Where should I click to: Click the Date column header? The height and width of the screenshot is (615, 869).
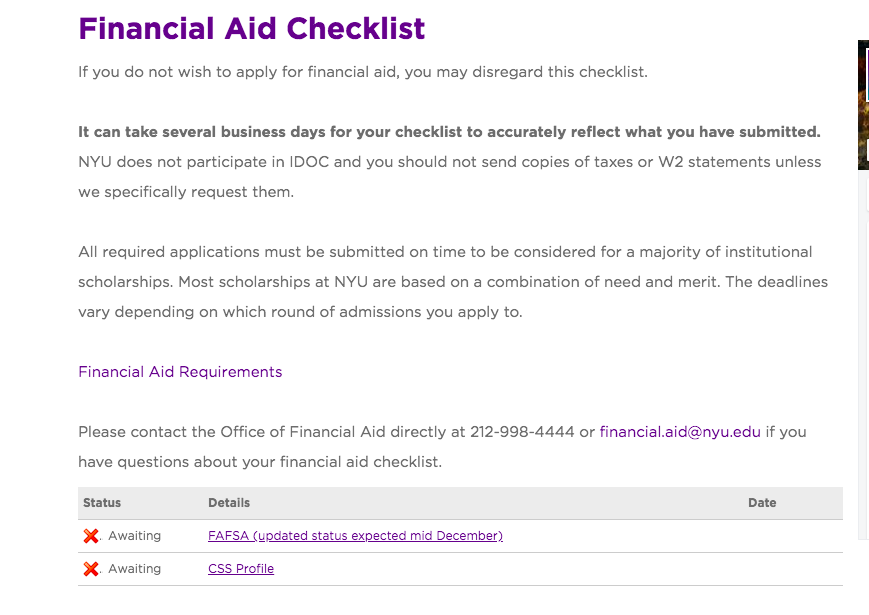tap(762, 503)
